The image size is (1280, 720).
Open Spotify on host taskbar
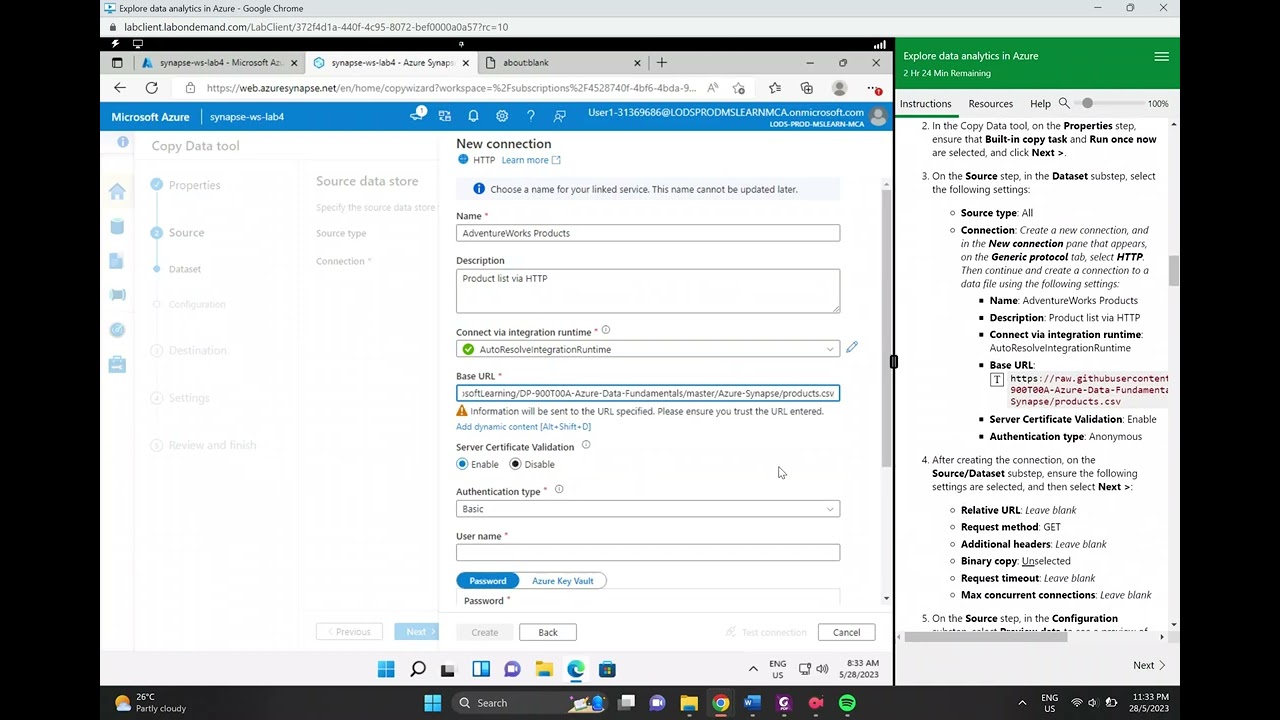[847, 703]
